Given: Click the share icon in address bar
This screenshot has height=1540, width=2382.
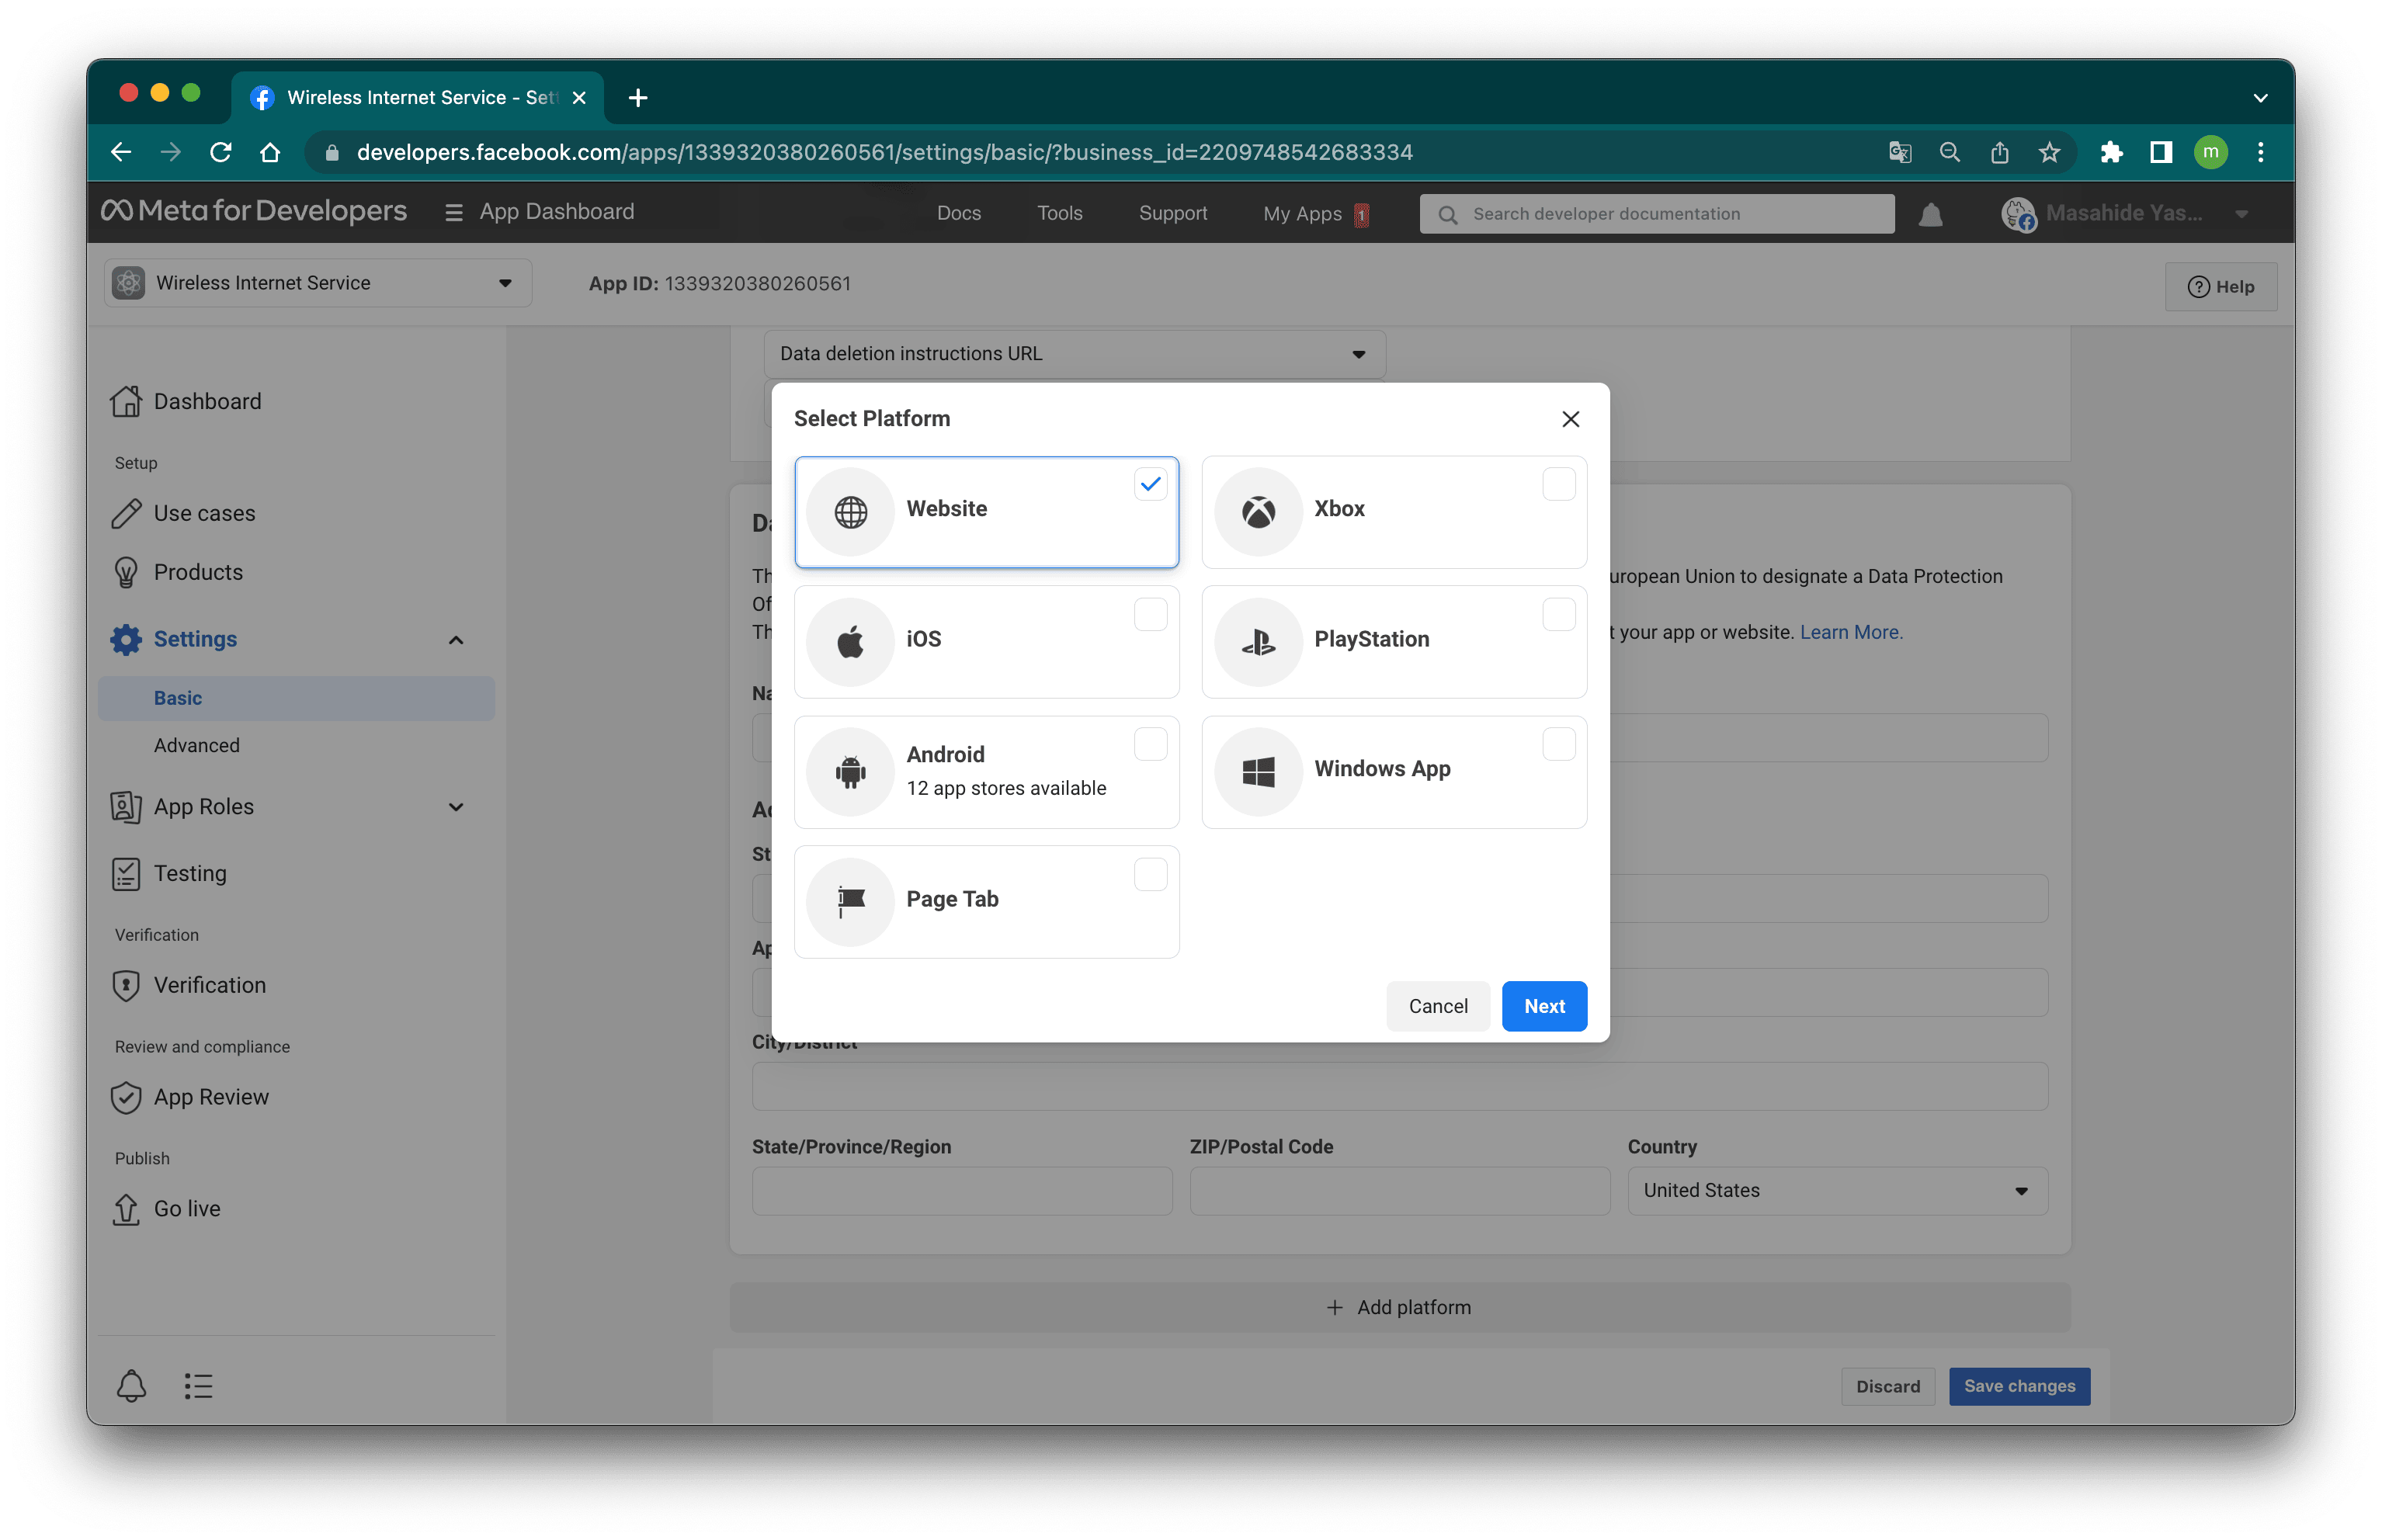Looking at the screenshot, I should (x=1999, y=152).
